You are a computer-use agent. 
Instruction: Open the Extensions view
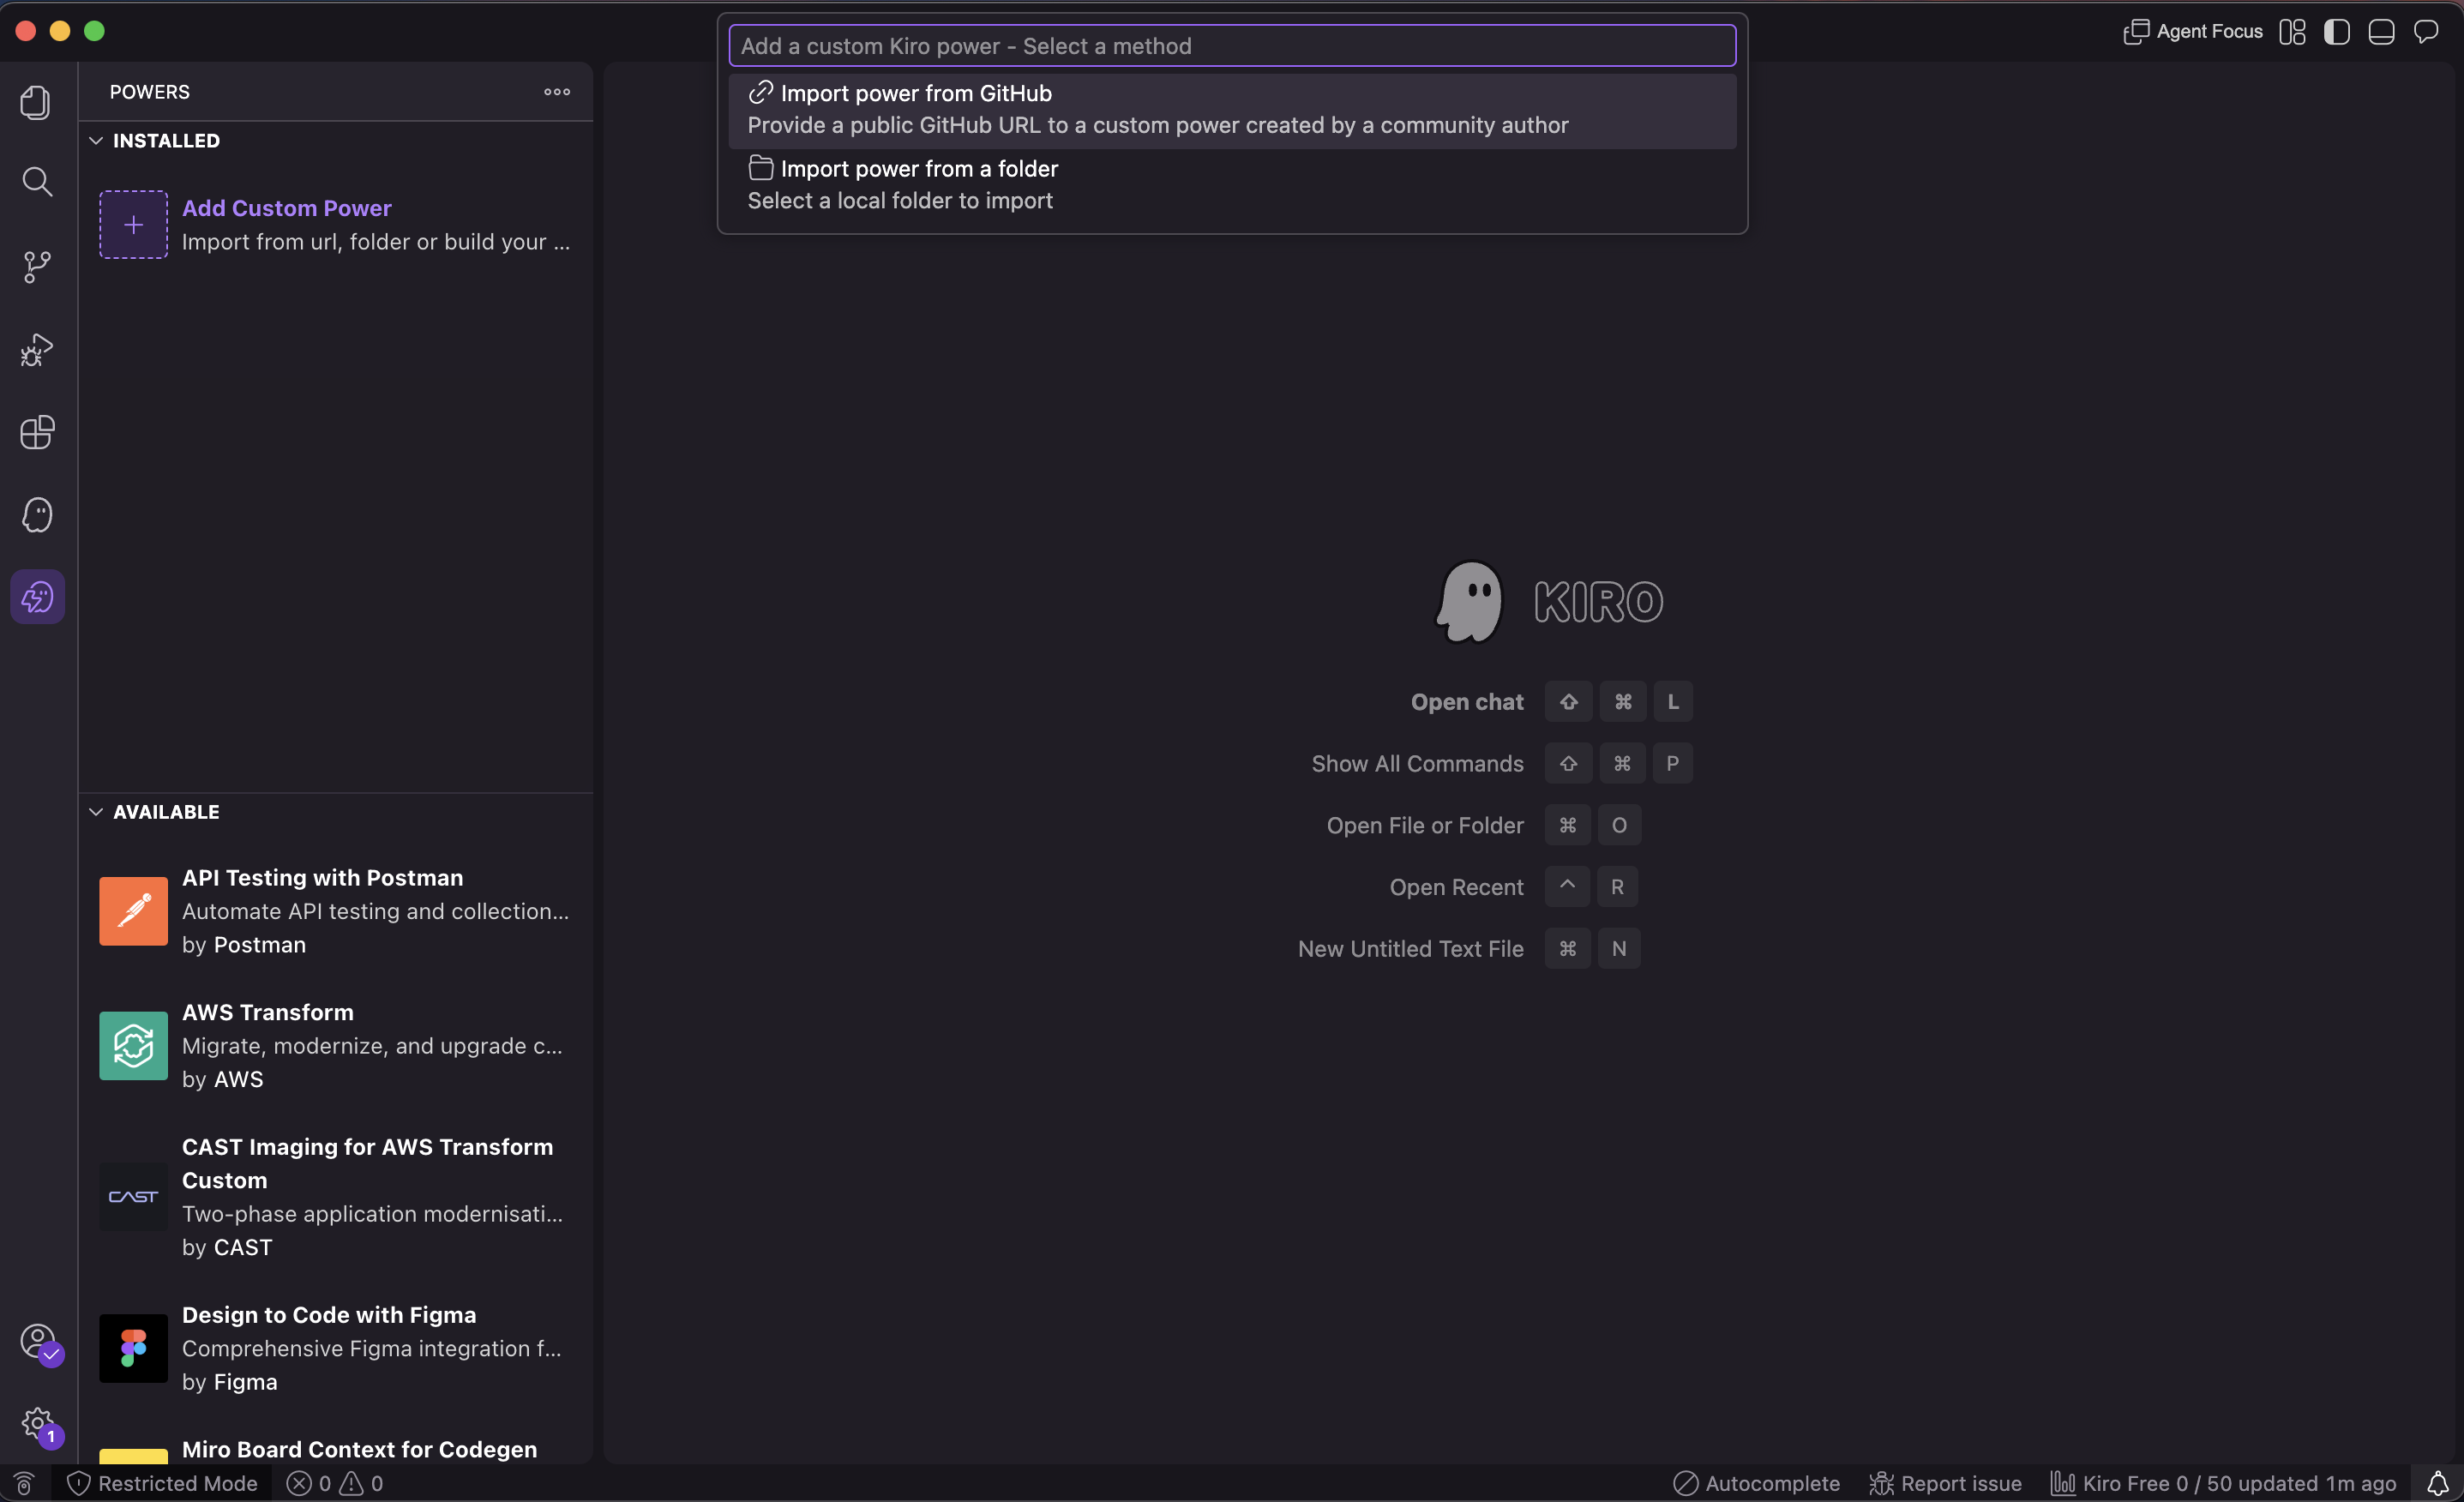tap(37, 432)
